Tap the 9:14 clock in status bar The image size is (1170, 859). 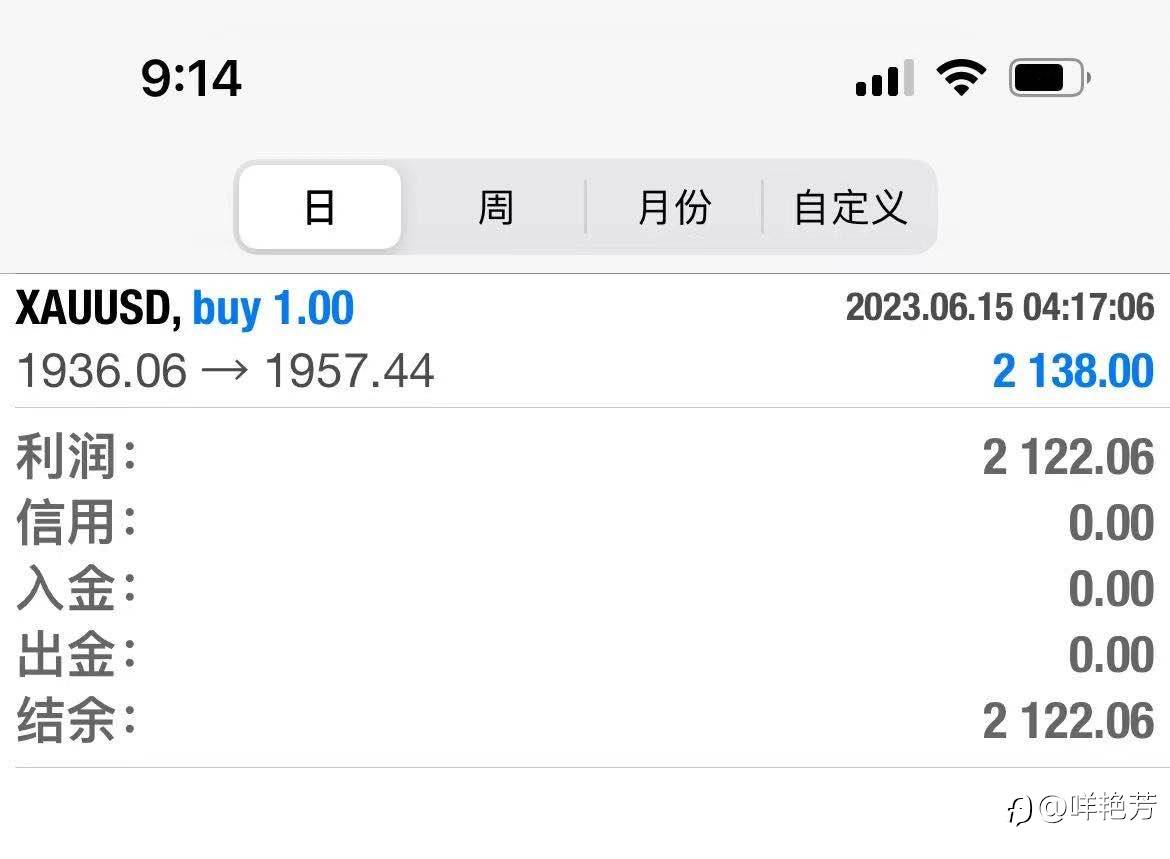(191, 78)
